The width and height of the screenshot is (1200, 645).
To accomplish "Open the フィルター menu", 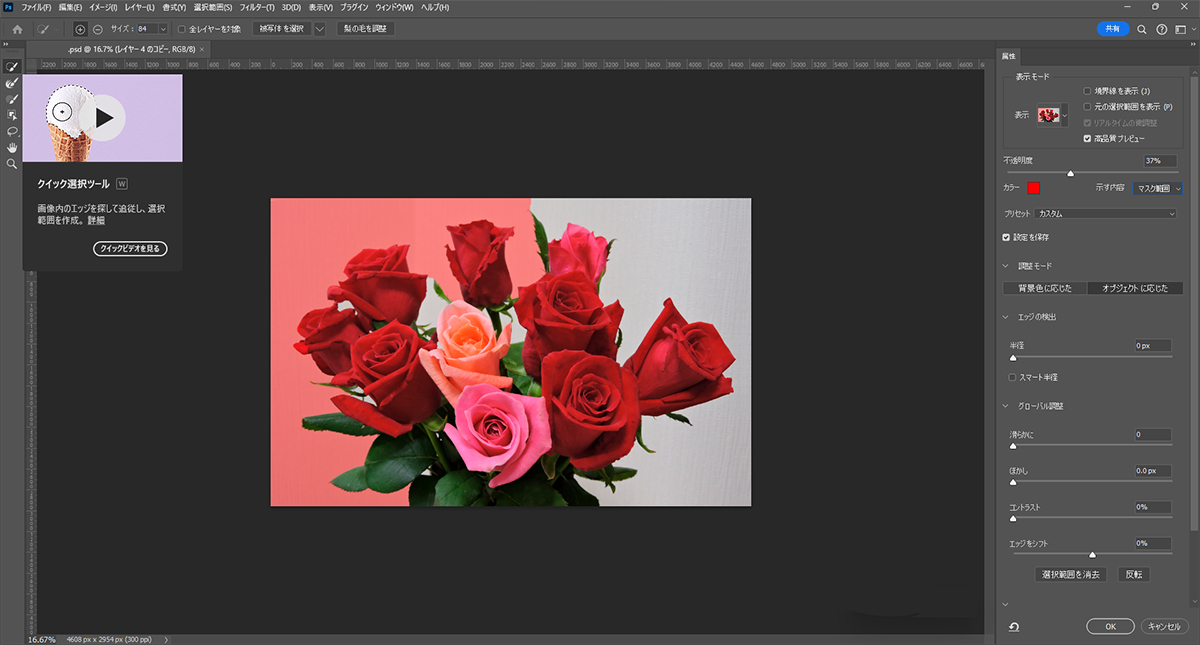I will [x=257, y=8].
